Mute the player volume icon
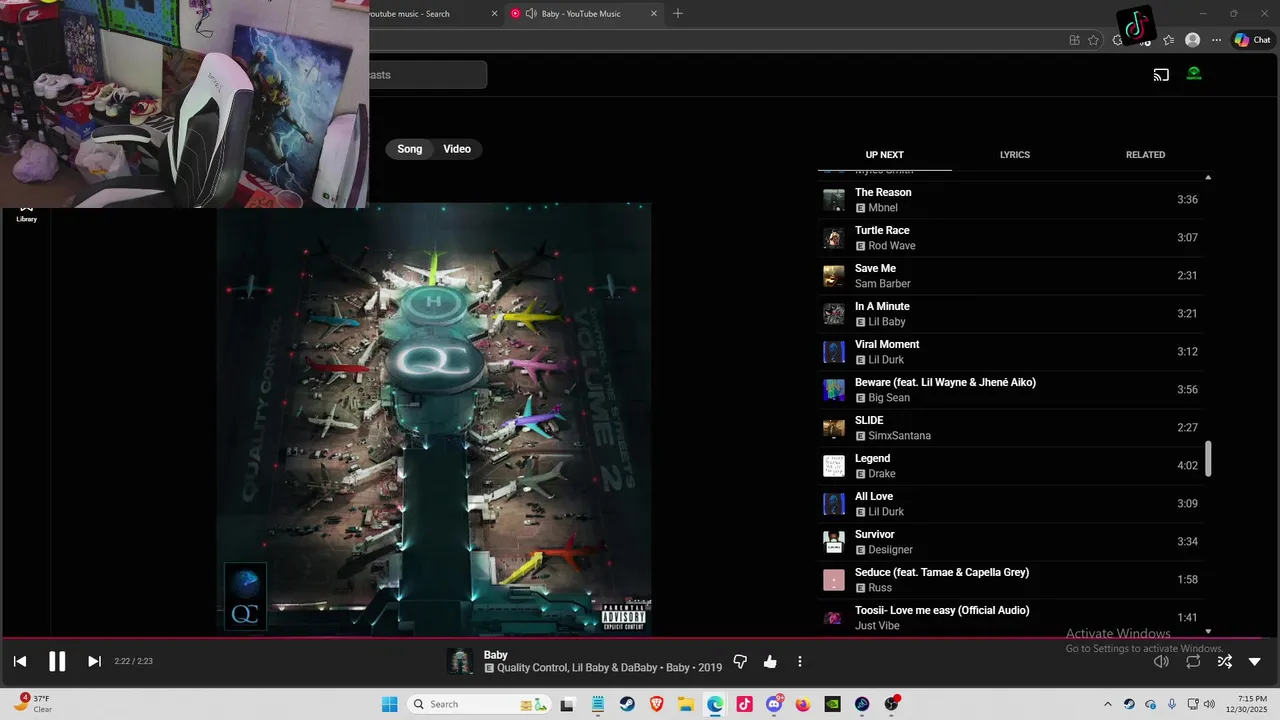The height and width of the screenshot is (720, 1280). point(1161,661)
